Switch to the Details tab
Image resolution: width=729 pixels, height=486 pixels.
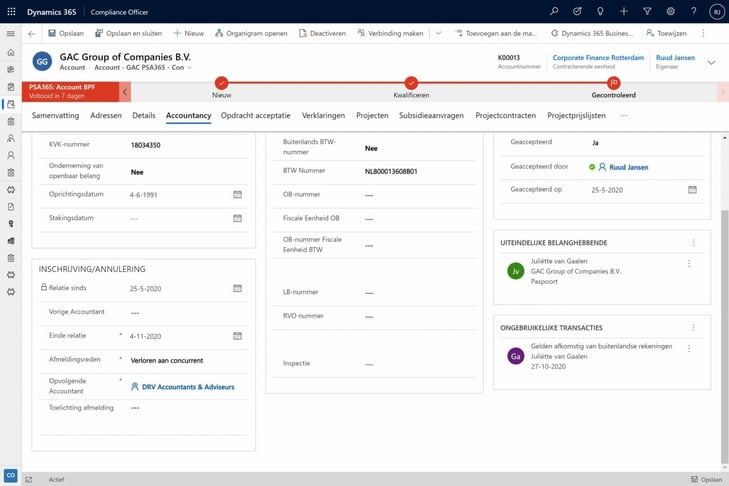(x=144, y=115)
